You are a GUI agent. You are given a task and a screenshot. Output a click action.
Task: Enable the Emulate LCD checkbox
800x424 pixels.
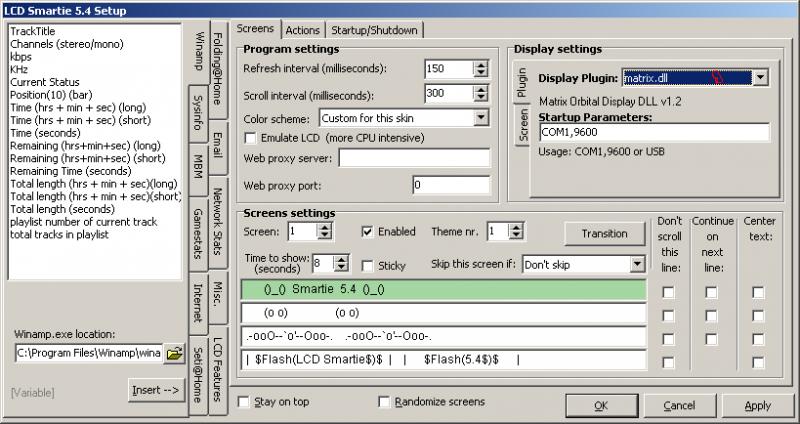(252, 137)
